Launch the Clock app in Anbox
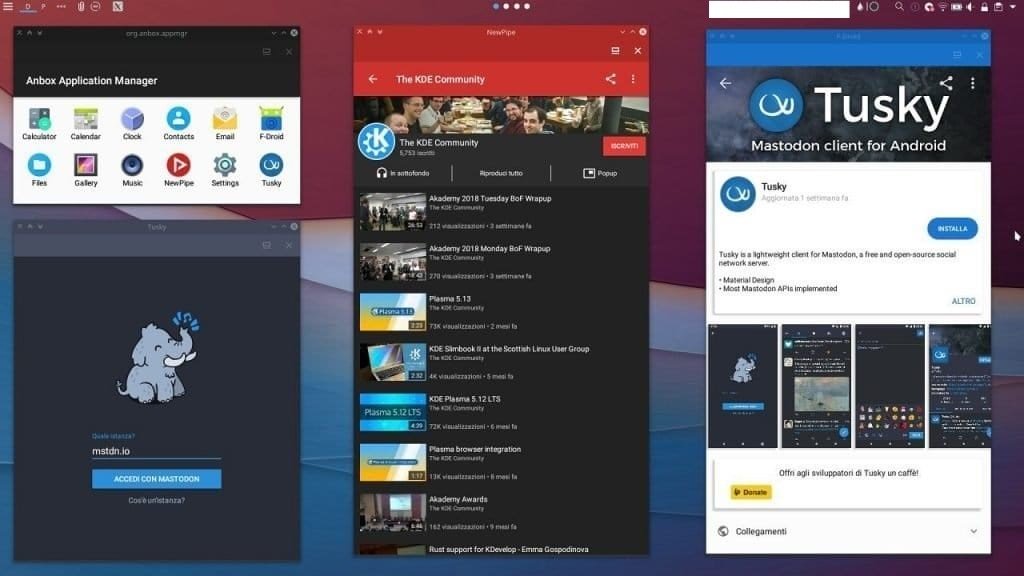This screenshot has width=1024, height=576. pos(132,123)
